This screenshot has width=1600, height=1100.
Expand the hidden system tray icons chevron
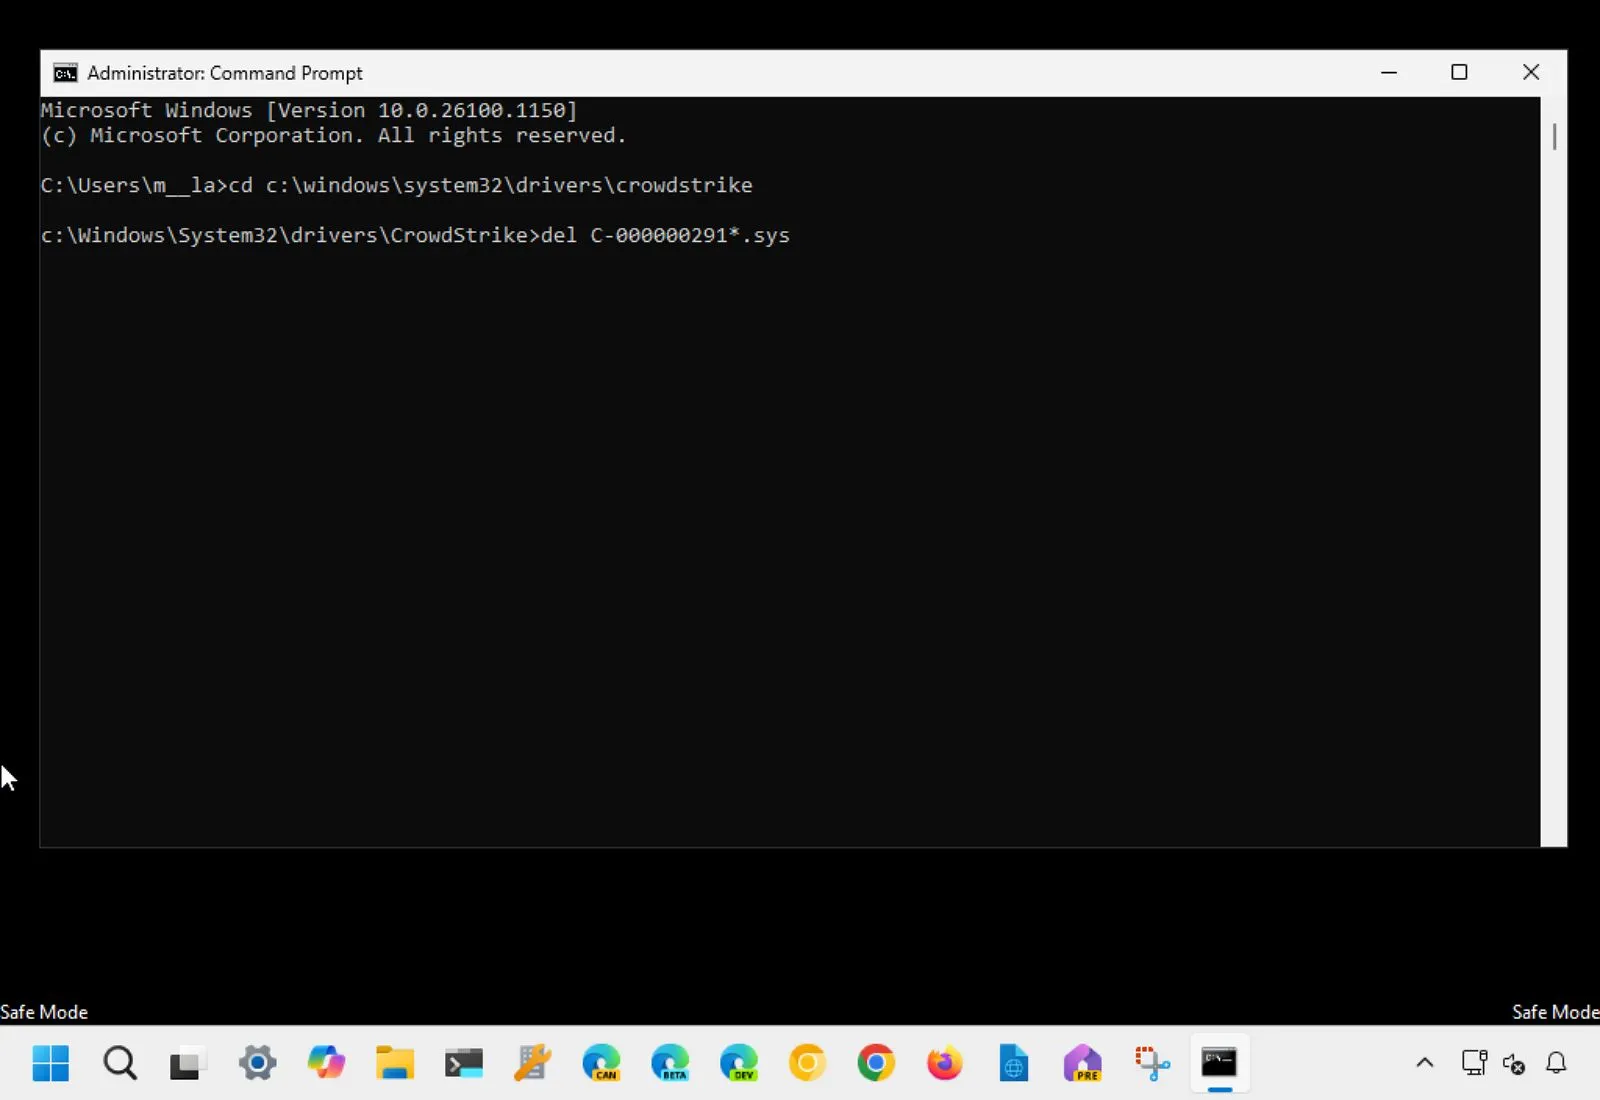[x=1425, y=1063]
